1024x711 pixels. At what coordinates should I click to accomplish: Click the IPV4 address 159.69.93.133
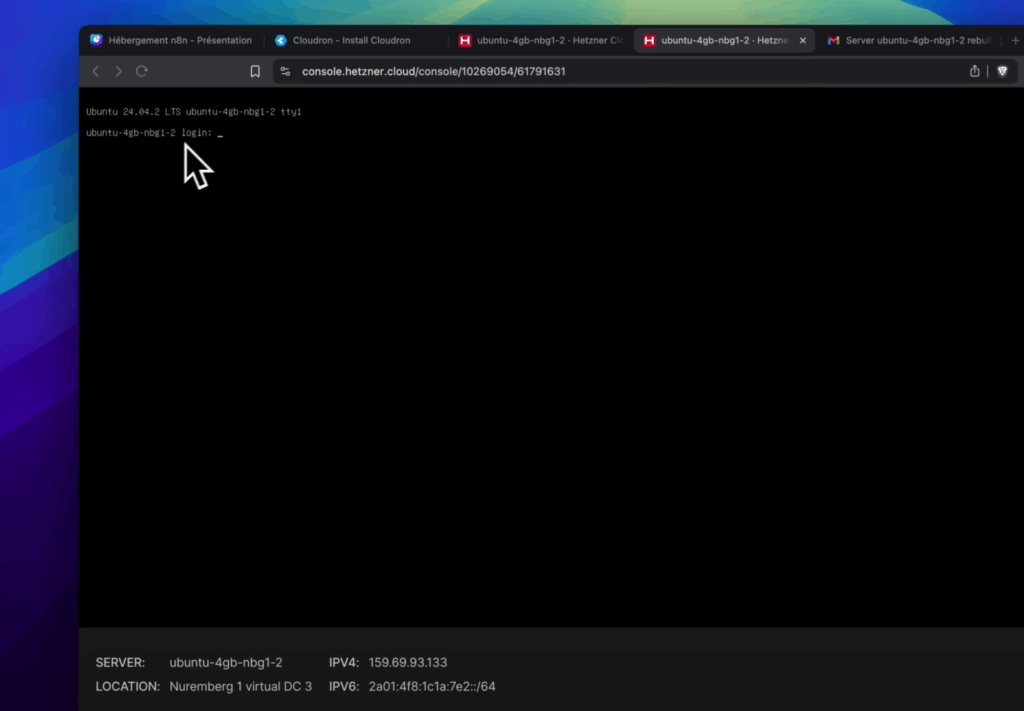point(408,662)
